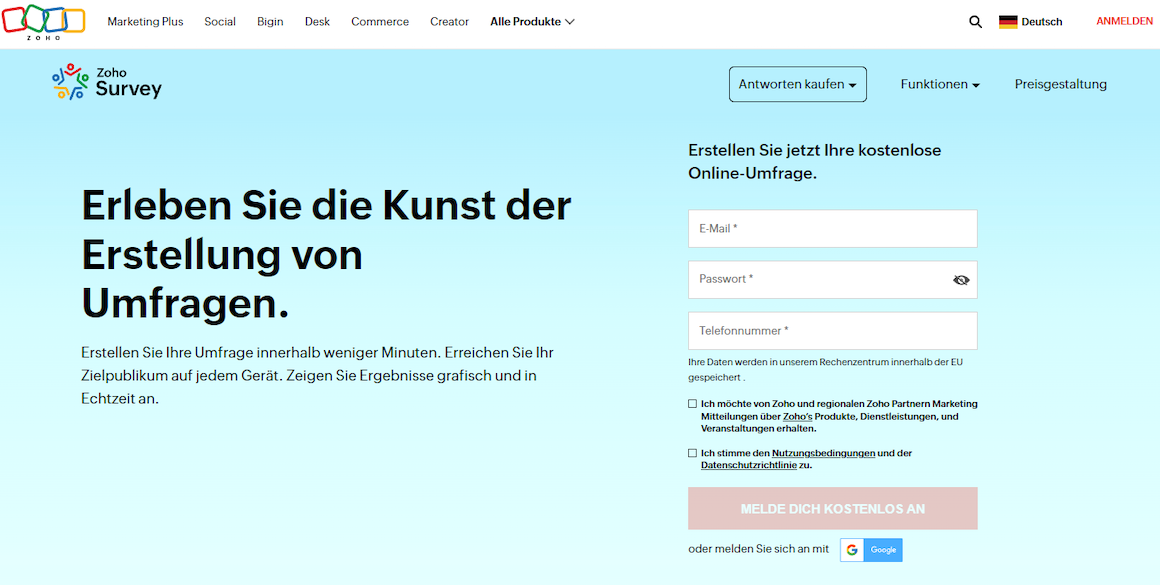
Task: Sign up with the Google button
Action: pyautogui.click(x=871, y=550)
